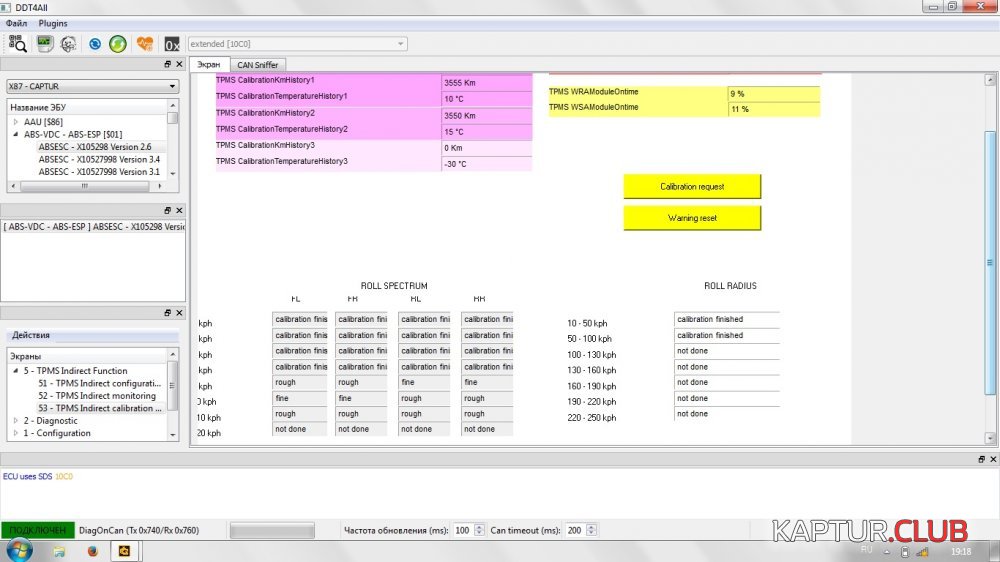Image resolution: width=1000 pixels, height=562 pixels.
Task: Open the Windows Start button
Action: (18, 551)
